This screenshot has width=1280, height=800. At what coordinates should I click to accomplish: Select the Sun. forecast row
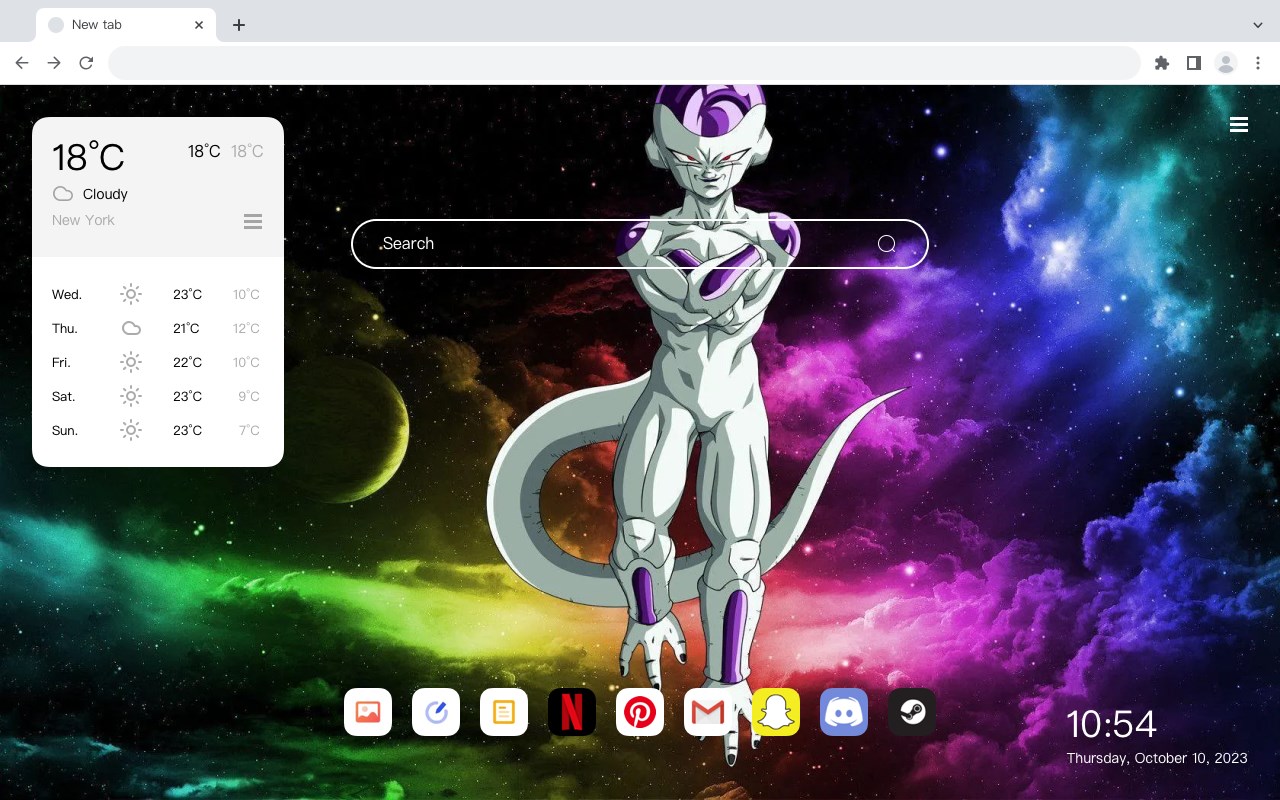coord(158,430)
